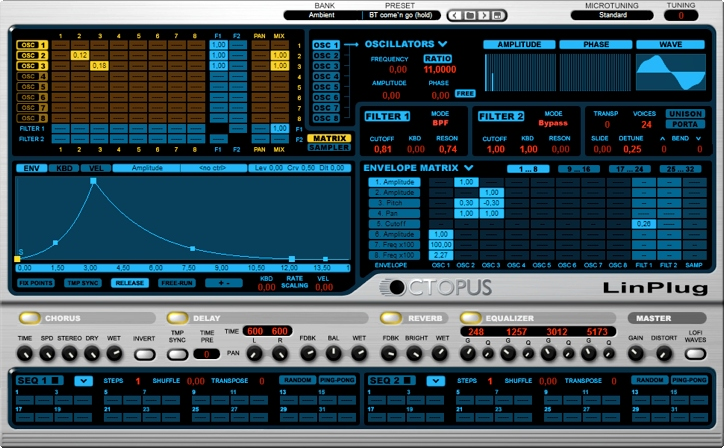
Task: Open the Ambient bank selector
Action: click(x=322, y=15)
